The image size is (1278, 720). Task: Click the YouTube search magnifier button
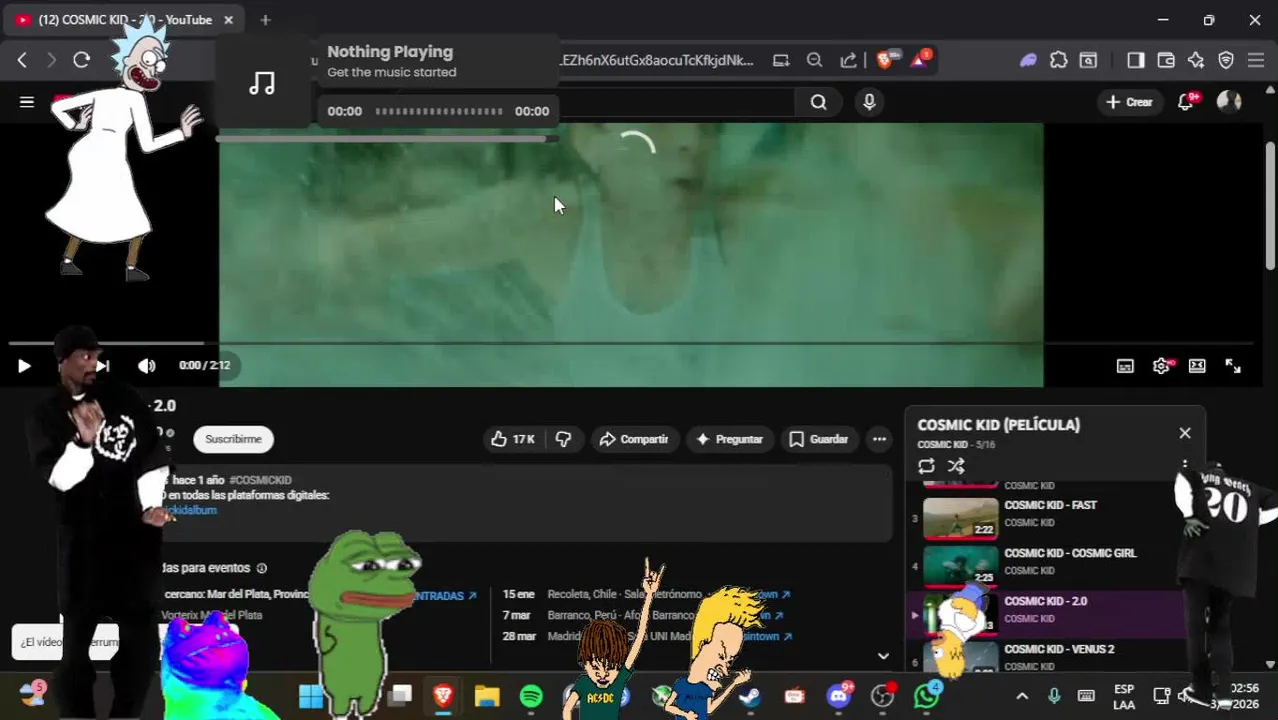point(818,102)
